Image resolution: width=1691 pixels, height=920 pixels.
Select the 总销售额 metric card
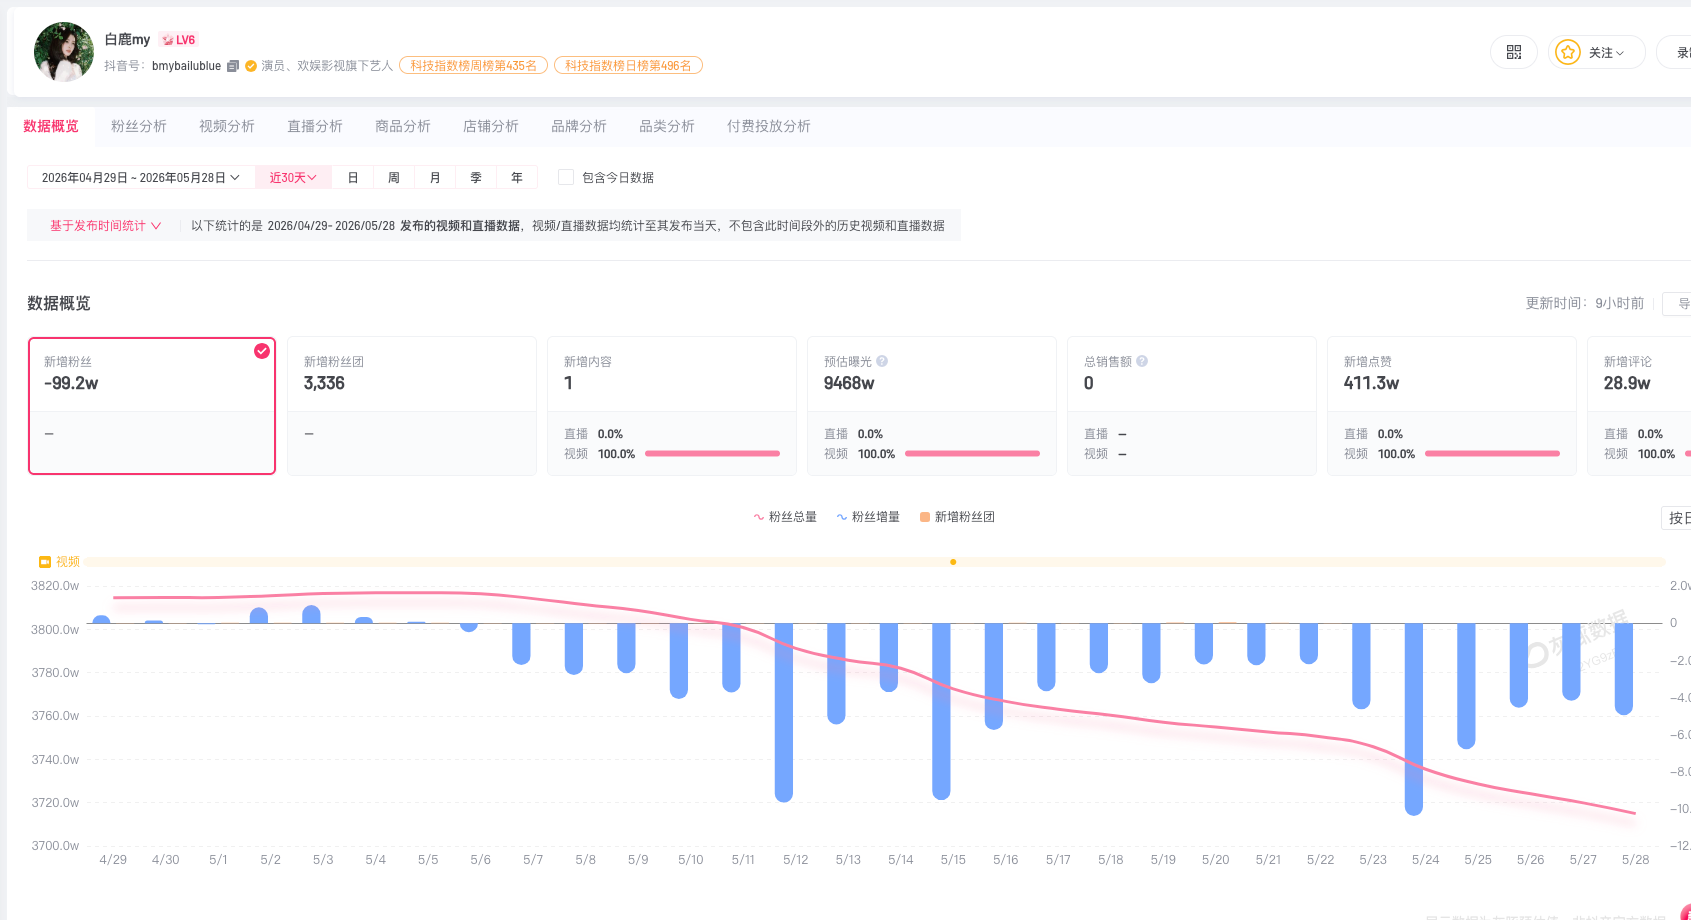click(1192, 406)
